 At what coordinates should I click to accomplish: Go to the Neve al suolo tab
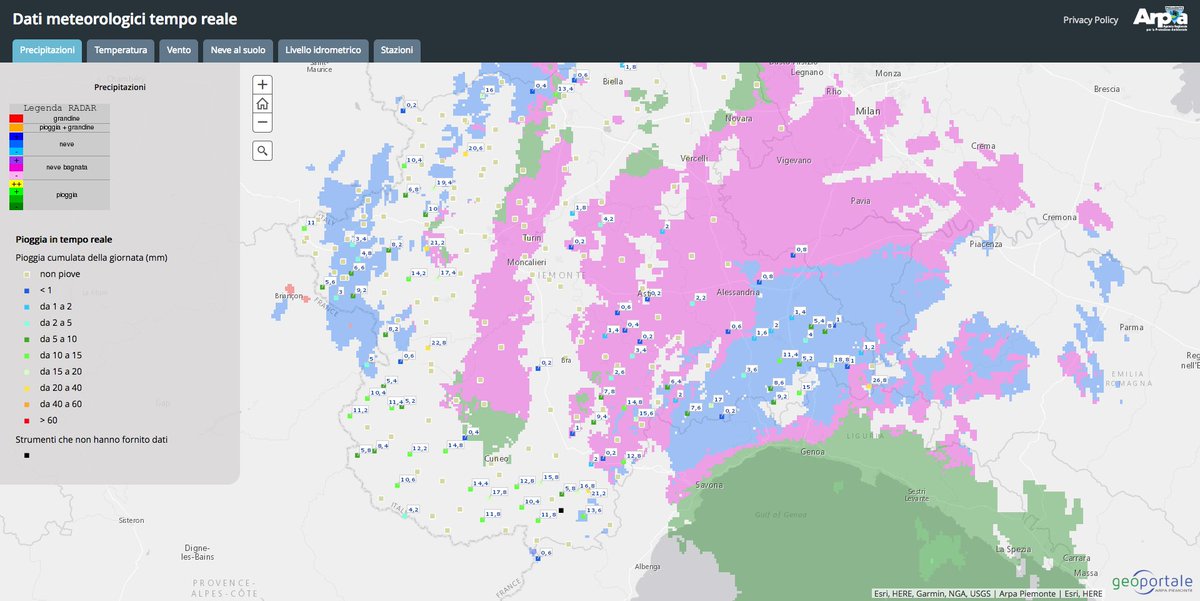(x=238, y=50)
